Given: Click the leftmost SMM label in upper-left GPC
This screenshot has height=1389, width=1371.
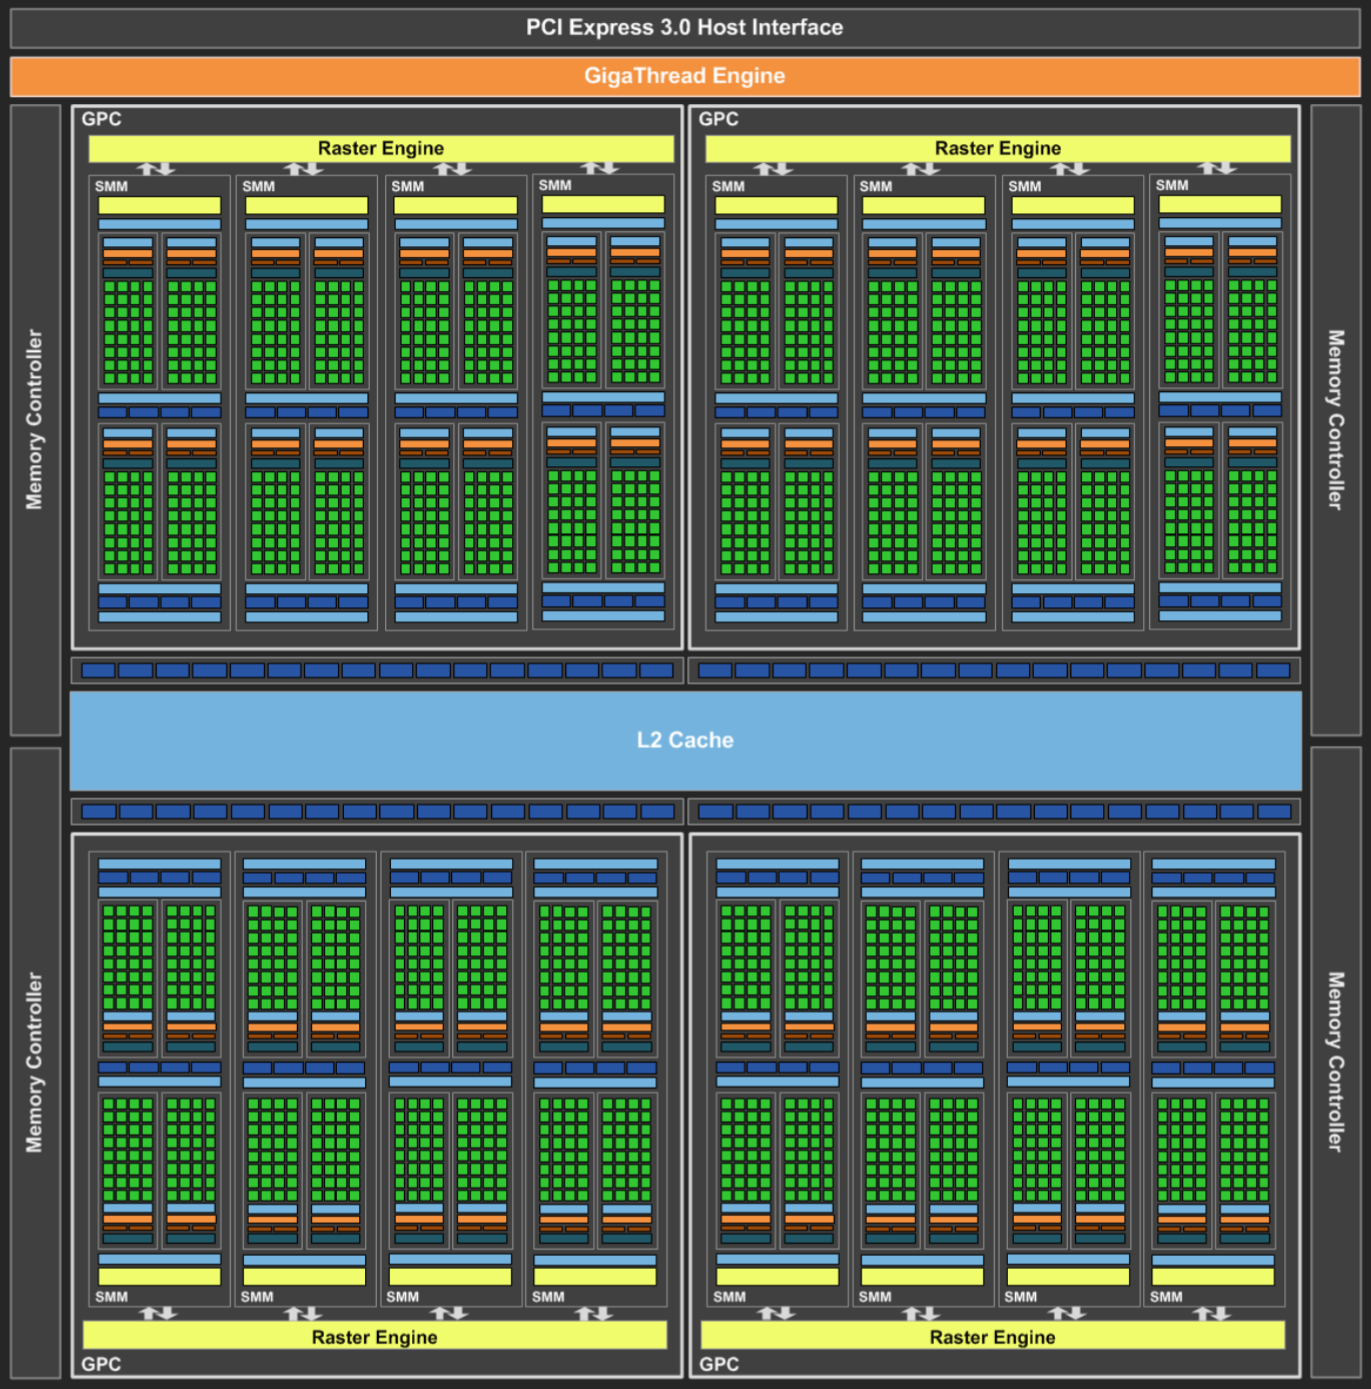Looking at the screenshot, I should (111, 186).
